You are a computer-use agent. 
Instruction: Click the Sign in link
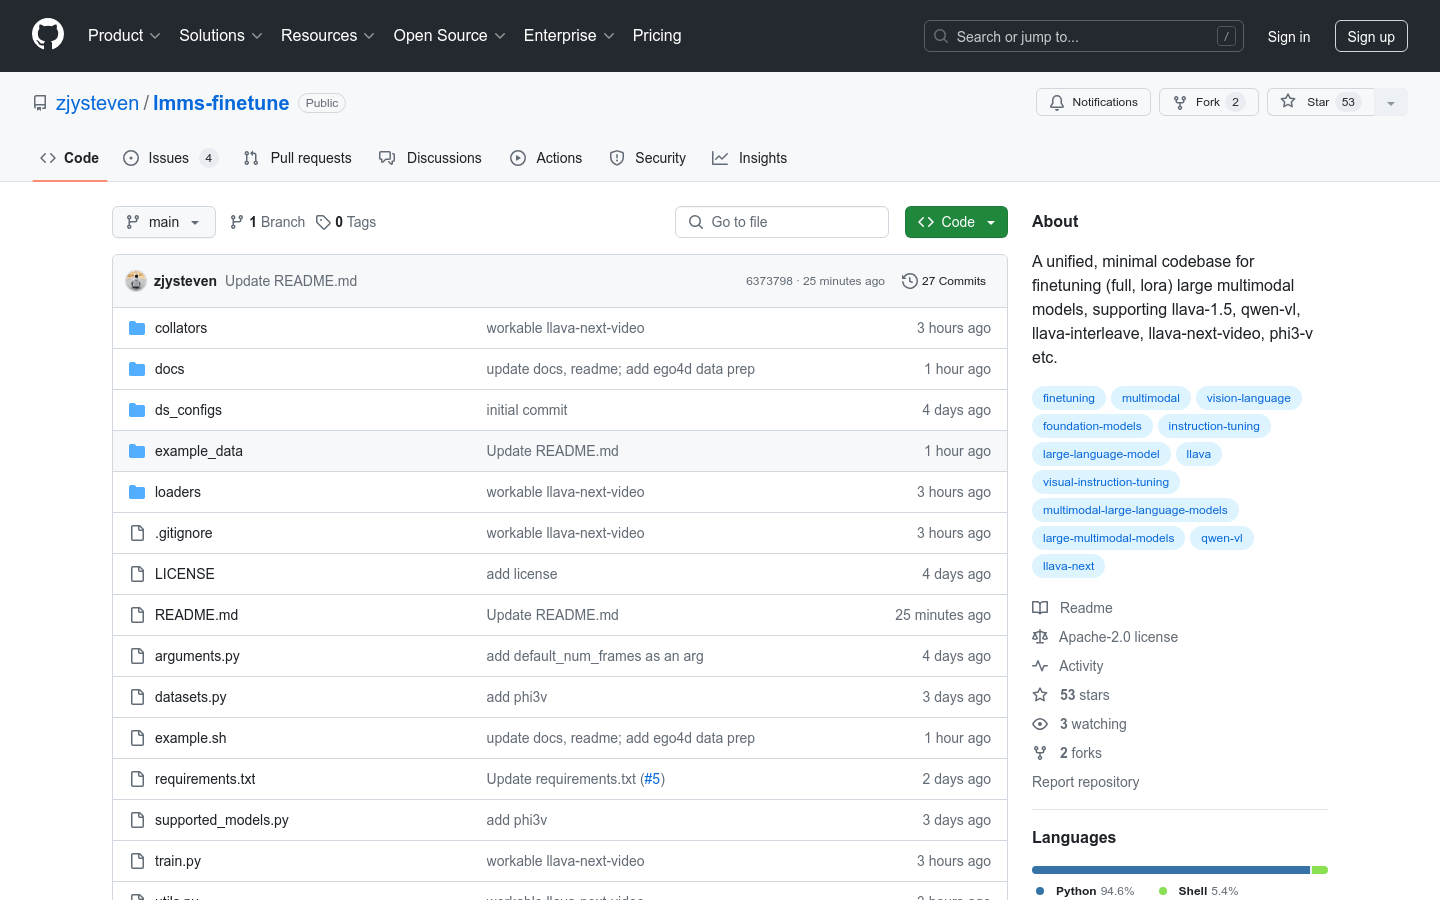point(1289,36)
